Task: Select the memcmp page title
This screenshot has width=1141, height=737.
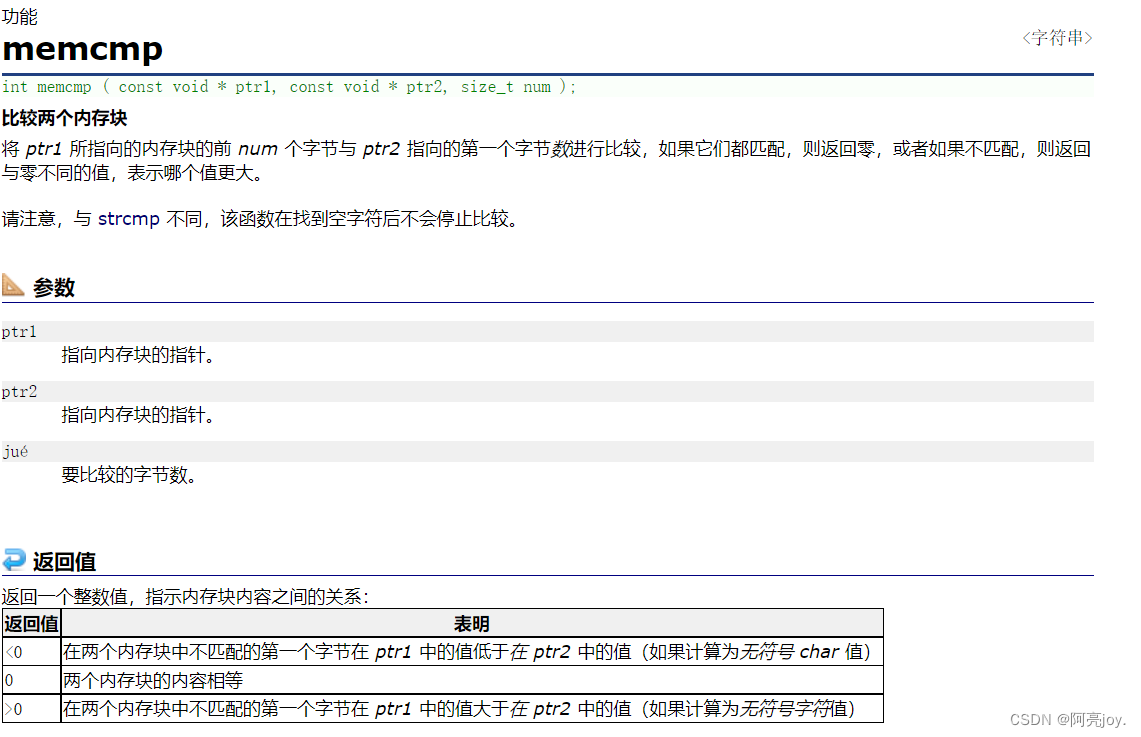Action: point(82,49)
